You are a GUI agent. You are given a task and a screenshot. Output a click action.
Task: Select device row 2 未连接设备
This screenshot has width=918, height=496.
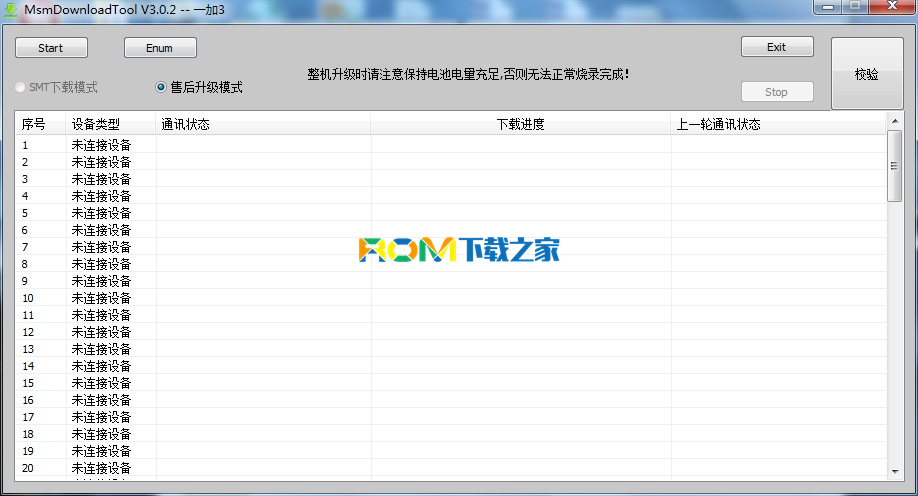coord(451,162)
